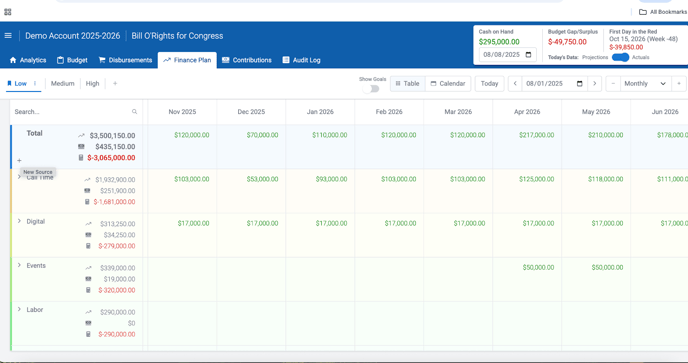This screenshot has height=363, width=688.
Task: Toggle the Projections/Actuals switch
Action: (620, 58)
